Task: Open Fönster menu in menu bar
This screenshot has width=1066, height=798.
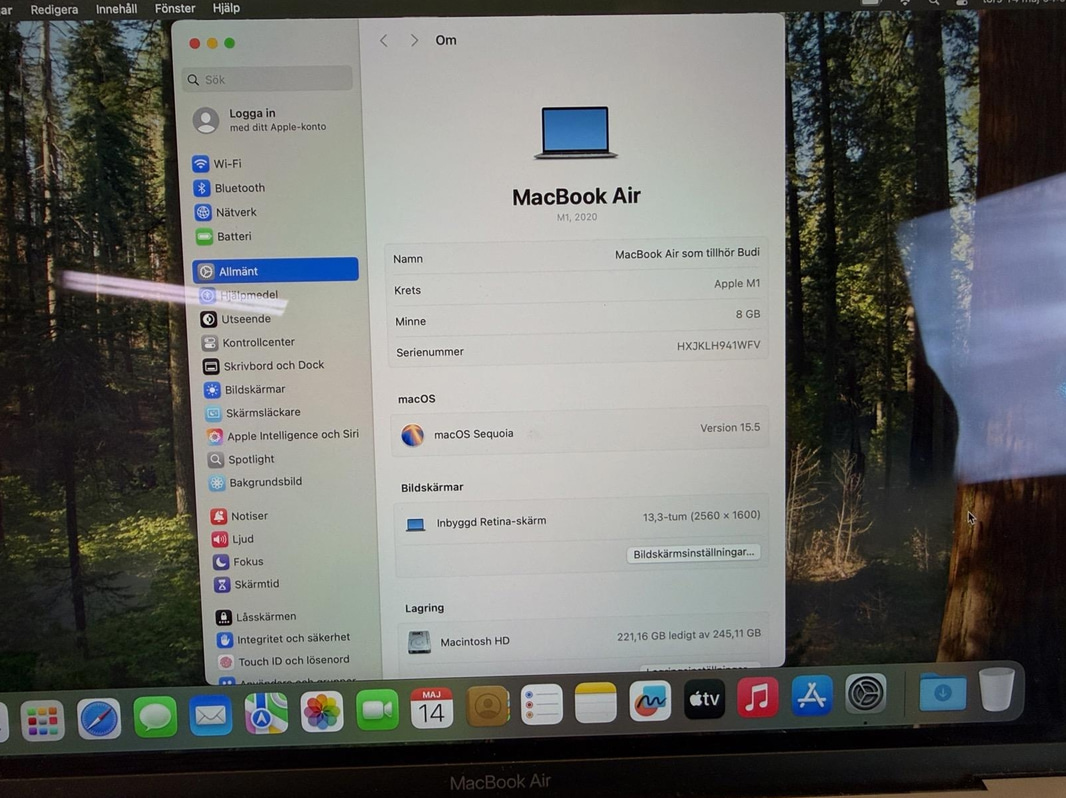Action: tap(175, 8)
